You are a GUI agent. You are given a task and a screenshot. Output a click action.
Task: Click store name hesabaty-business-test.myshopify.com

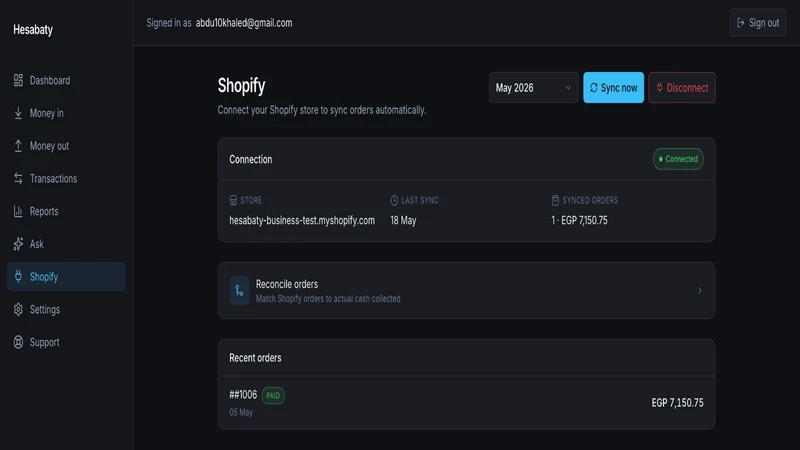[302, 220]
